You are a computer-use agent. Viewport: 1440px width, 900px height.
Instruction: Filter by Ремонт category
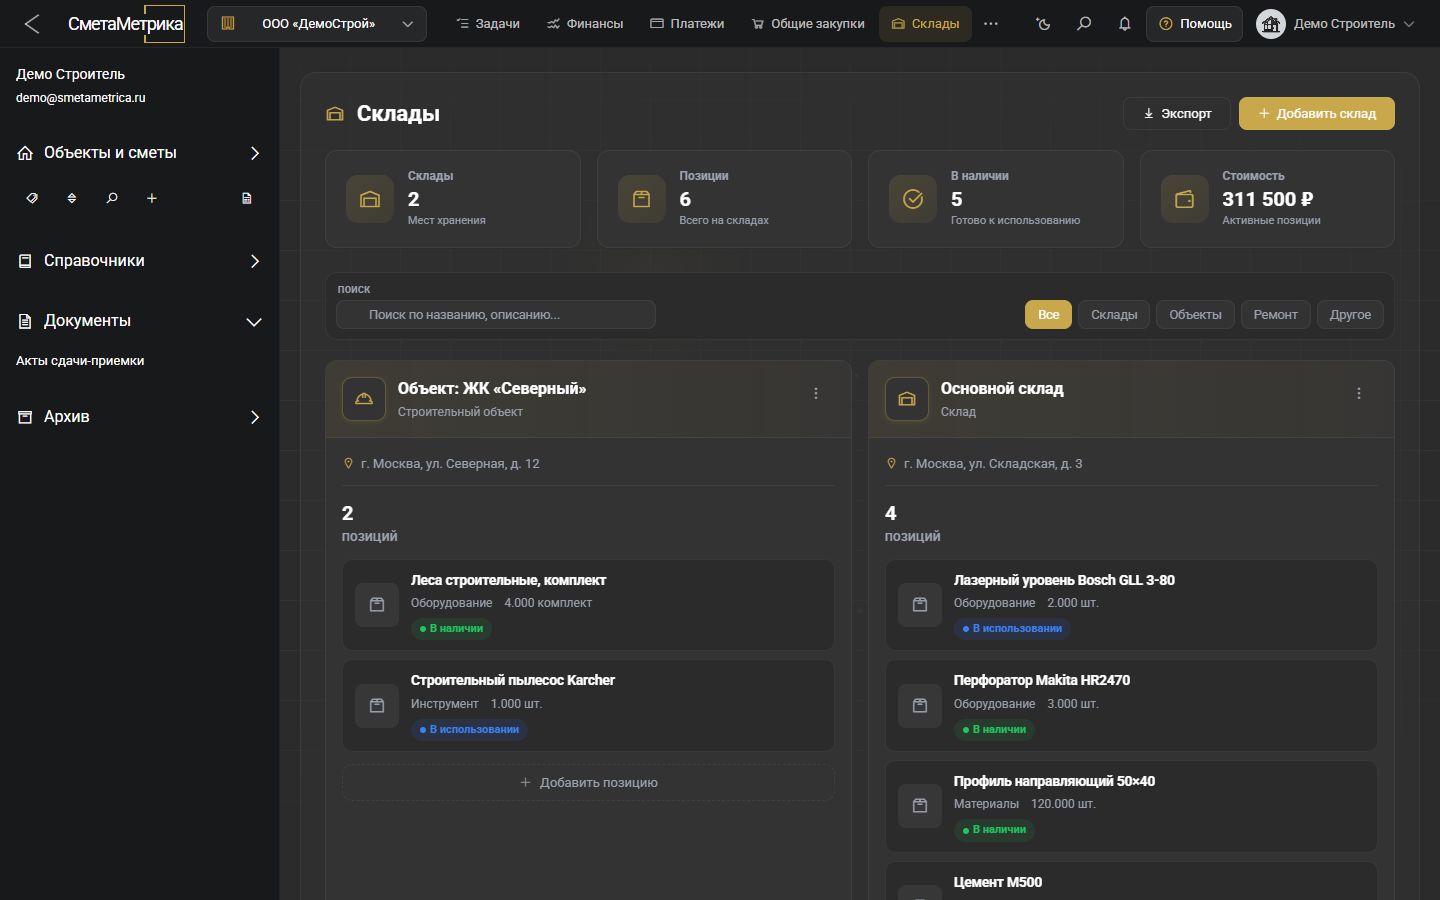coord(1275,314)
